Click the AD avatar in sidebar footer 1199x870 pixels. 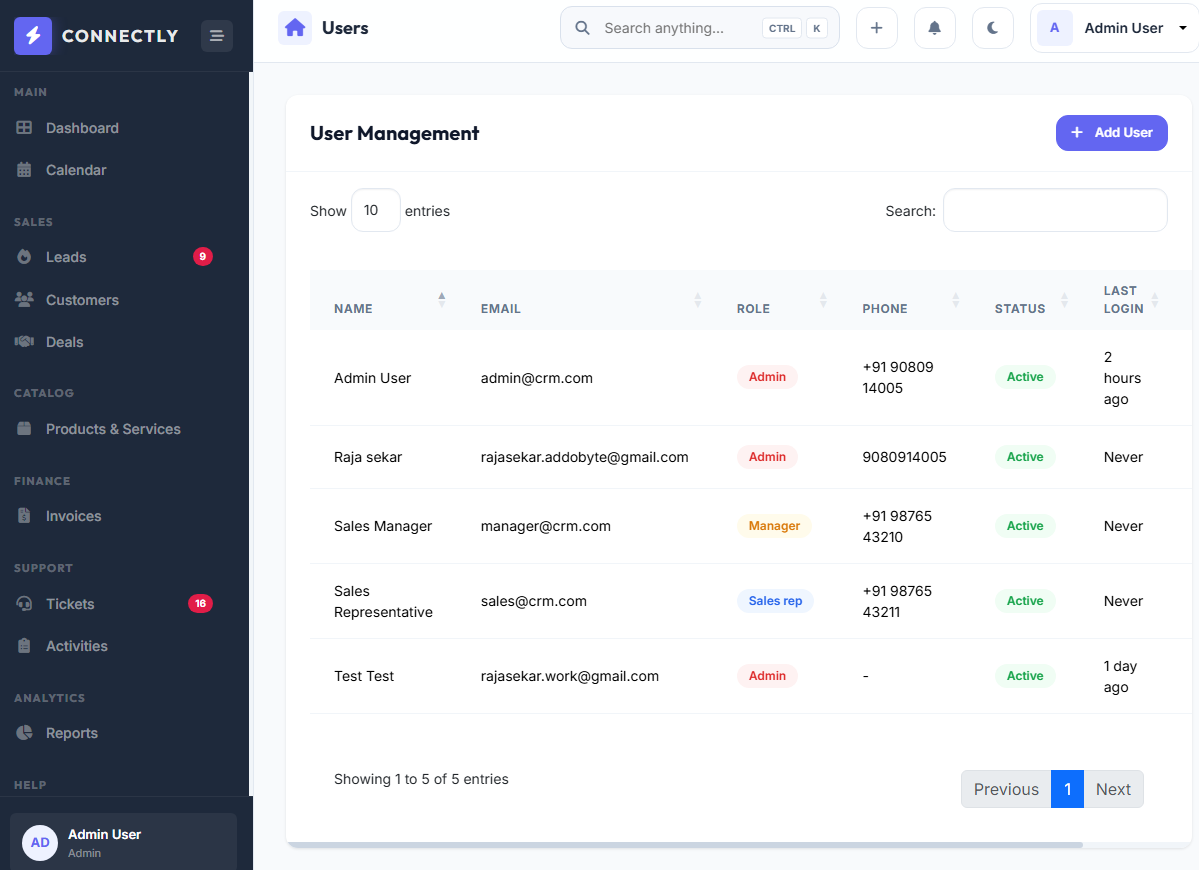coord(40,842)
